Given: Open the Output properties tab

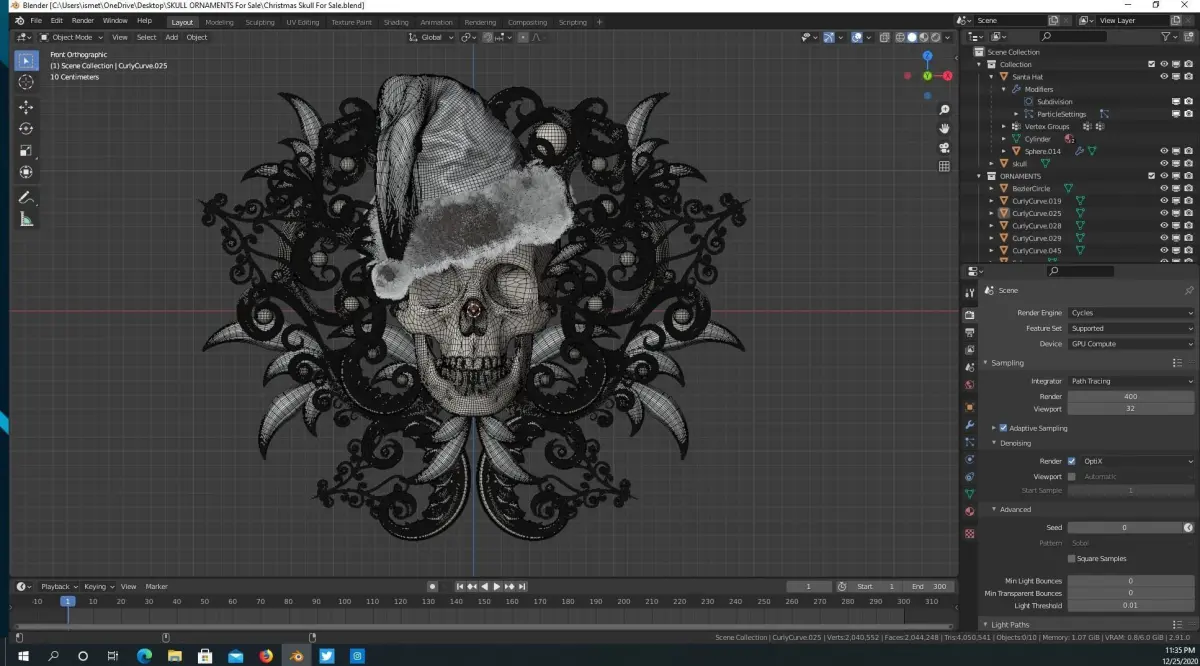Looking at the screenshot, I should 969,332.
